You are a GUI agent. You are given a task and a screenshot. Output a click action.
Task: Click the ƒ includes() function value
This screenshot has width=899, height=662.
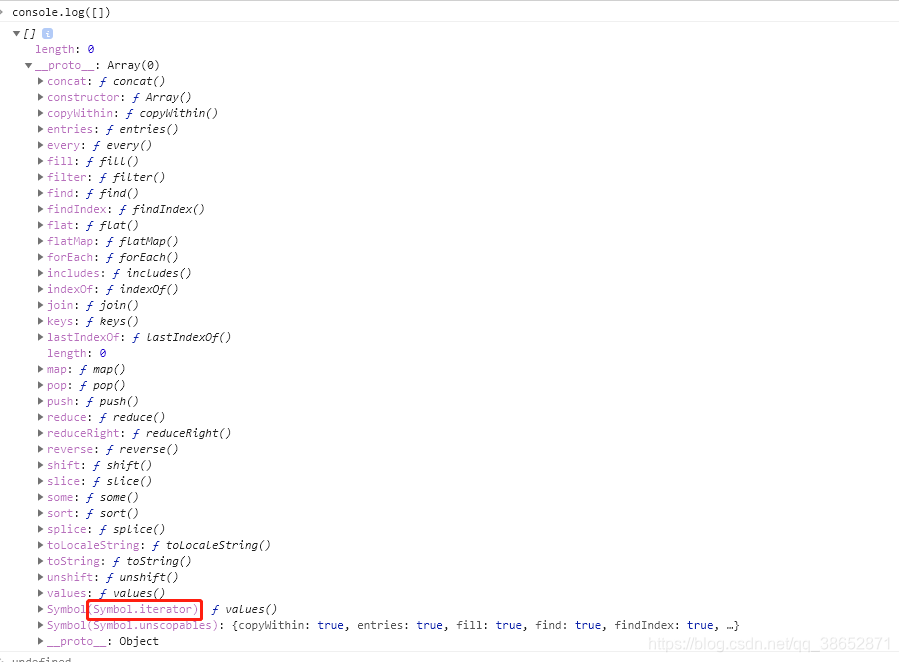(151, 273)
